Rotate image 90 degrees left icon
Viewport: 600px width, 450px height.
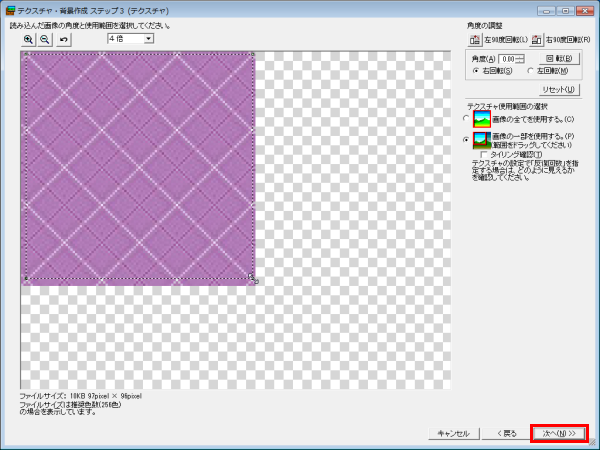pos(475,40)
